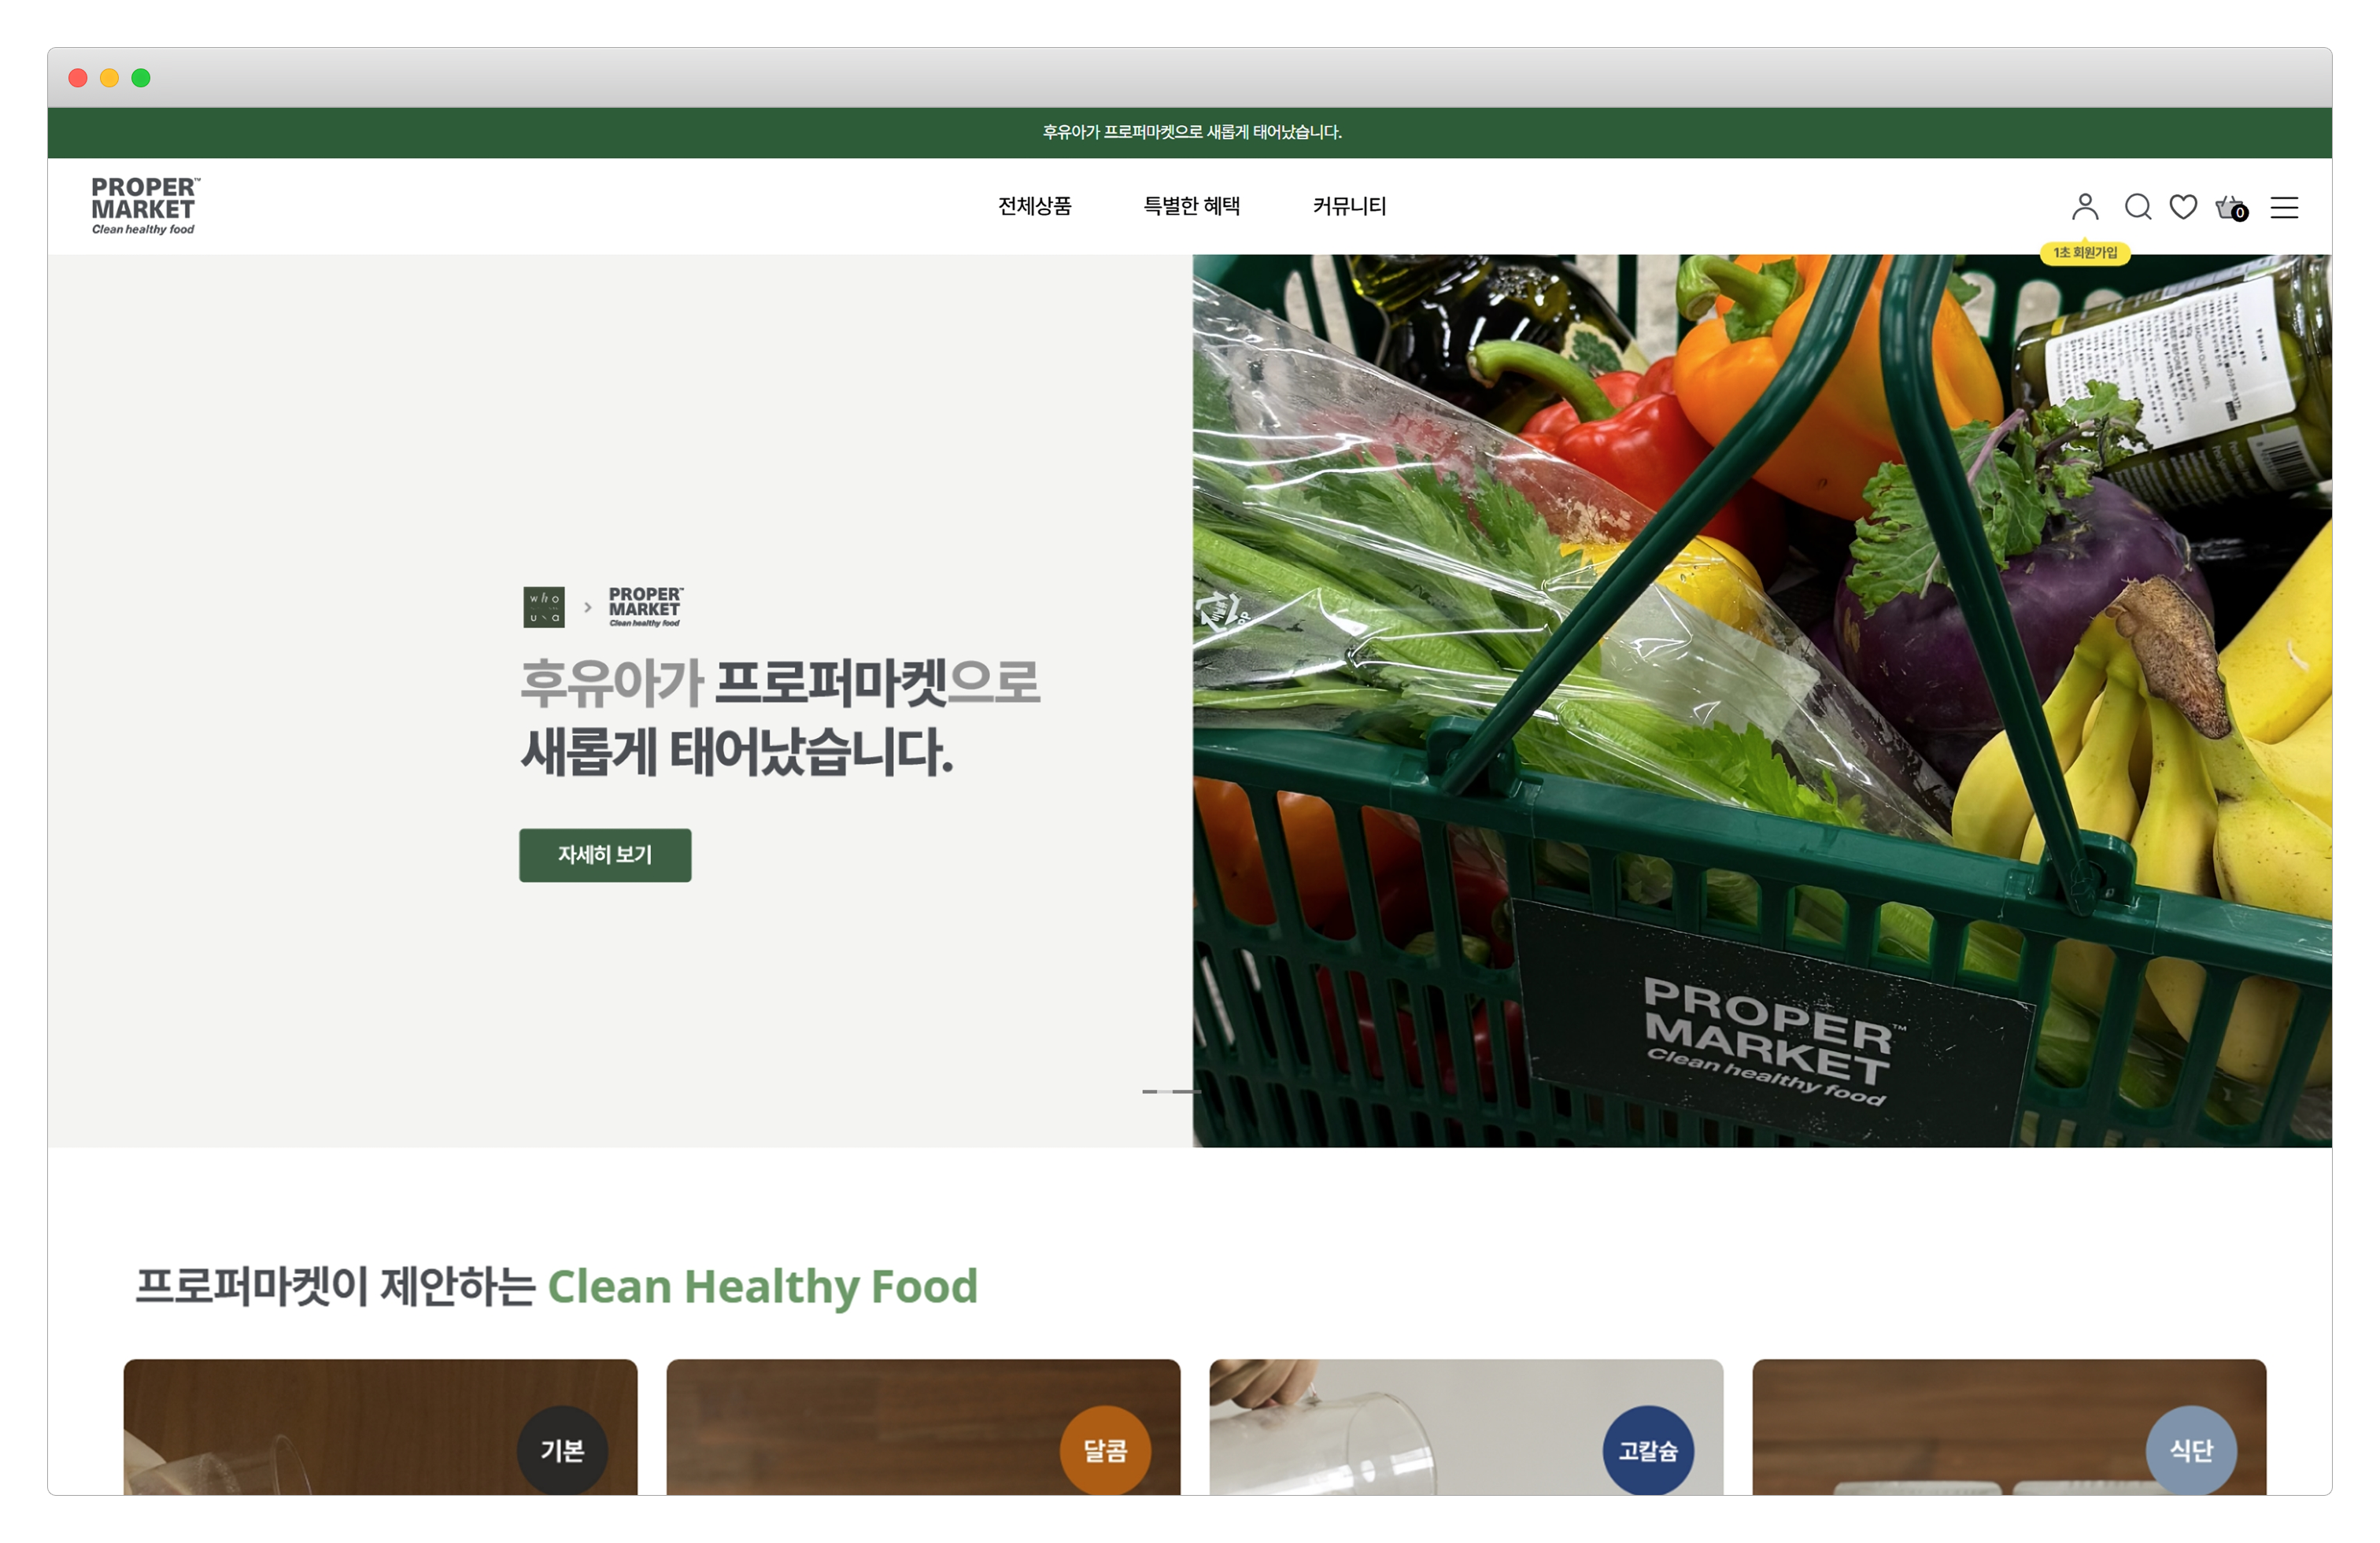The width and height of the screenshot is (2380, 1543).
Task: Open the 특별한 혜택 menu
Action: [x=1192, y=206]
